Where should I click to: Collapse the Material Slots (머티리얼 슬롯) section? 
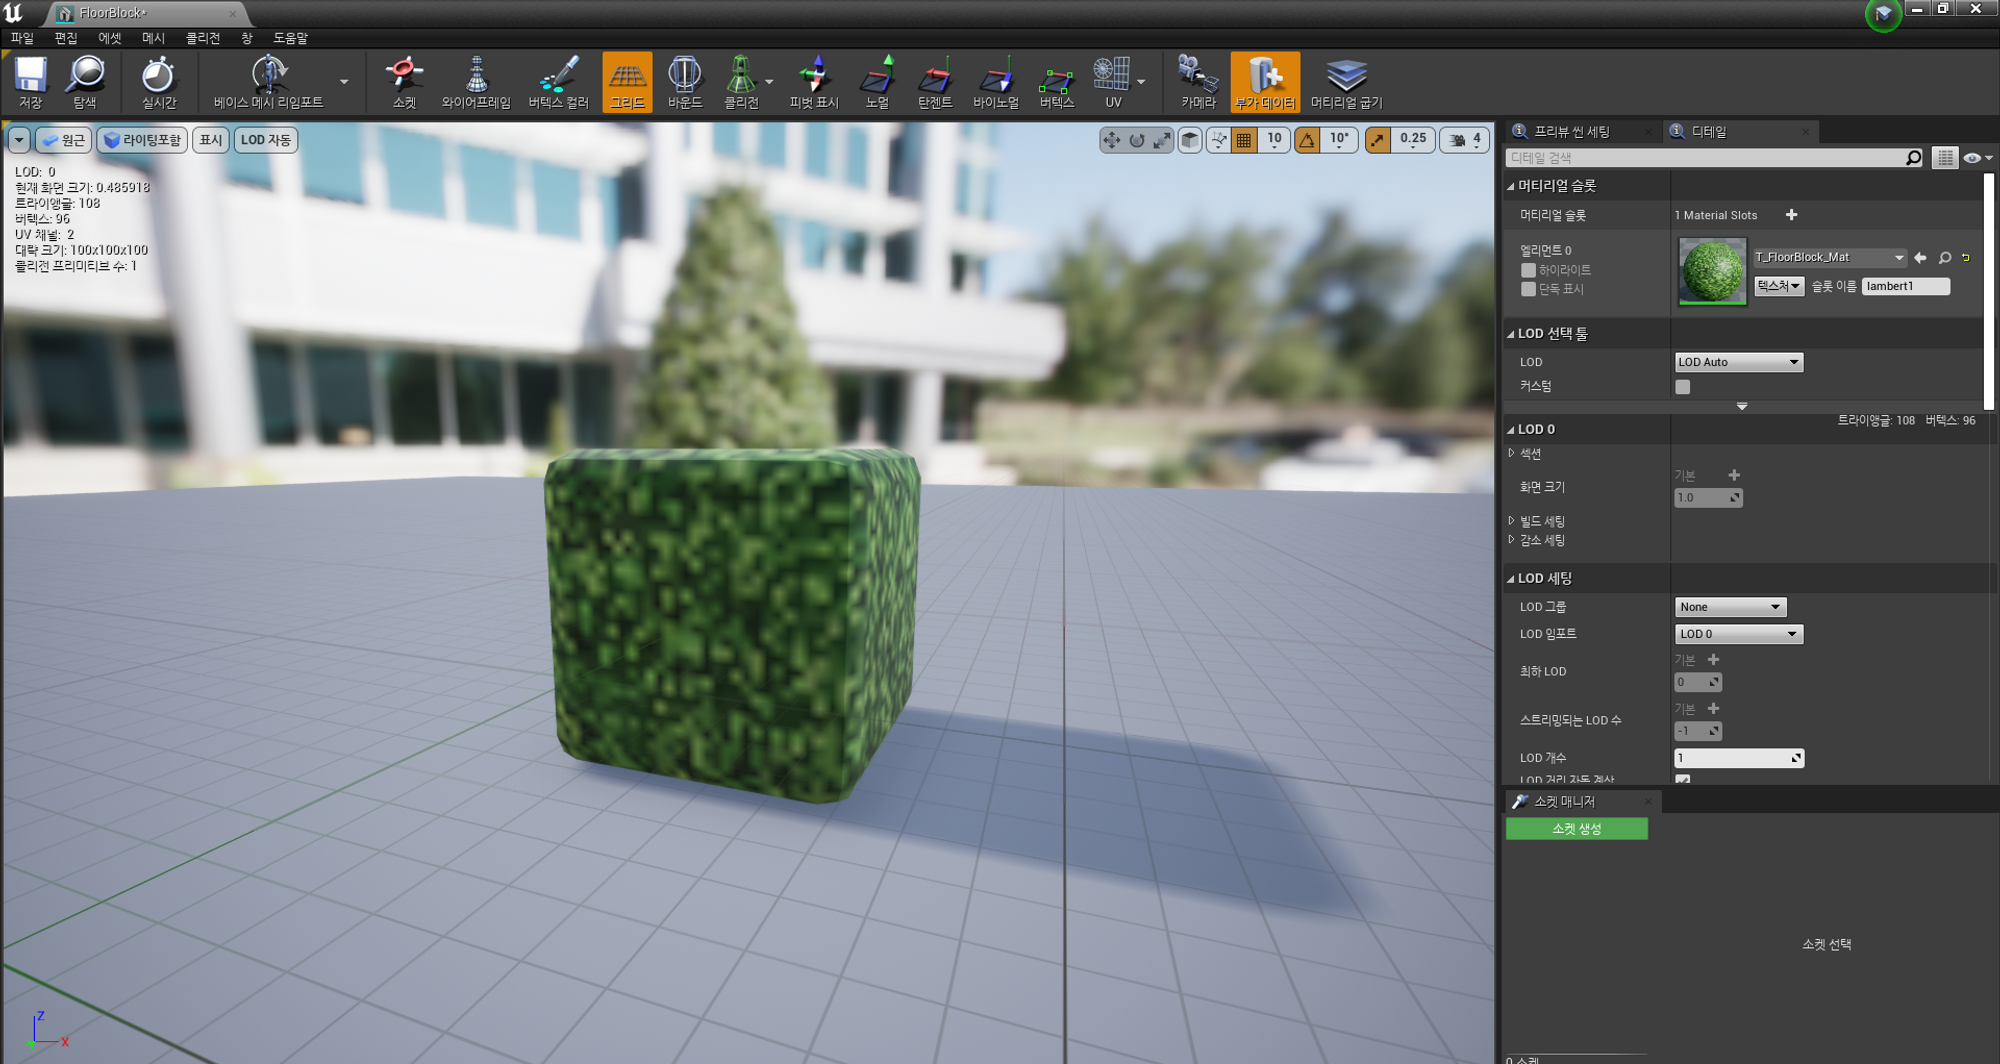(1510, 186)
